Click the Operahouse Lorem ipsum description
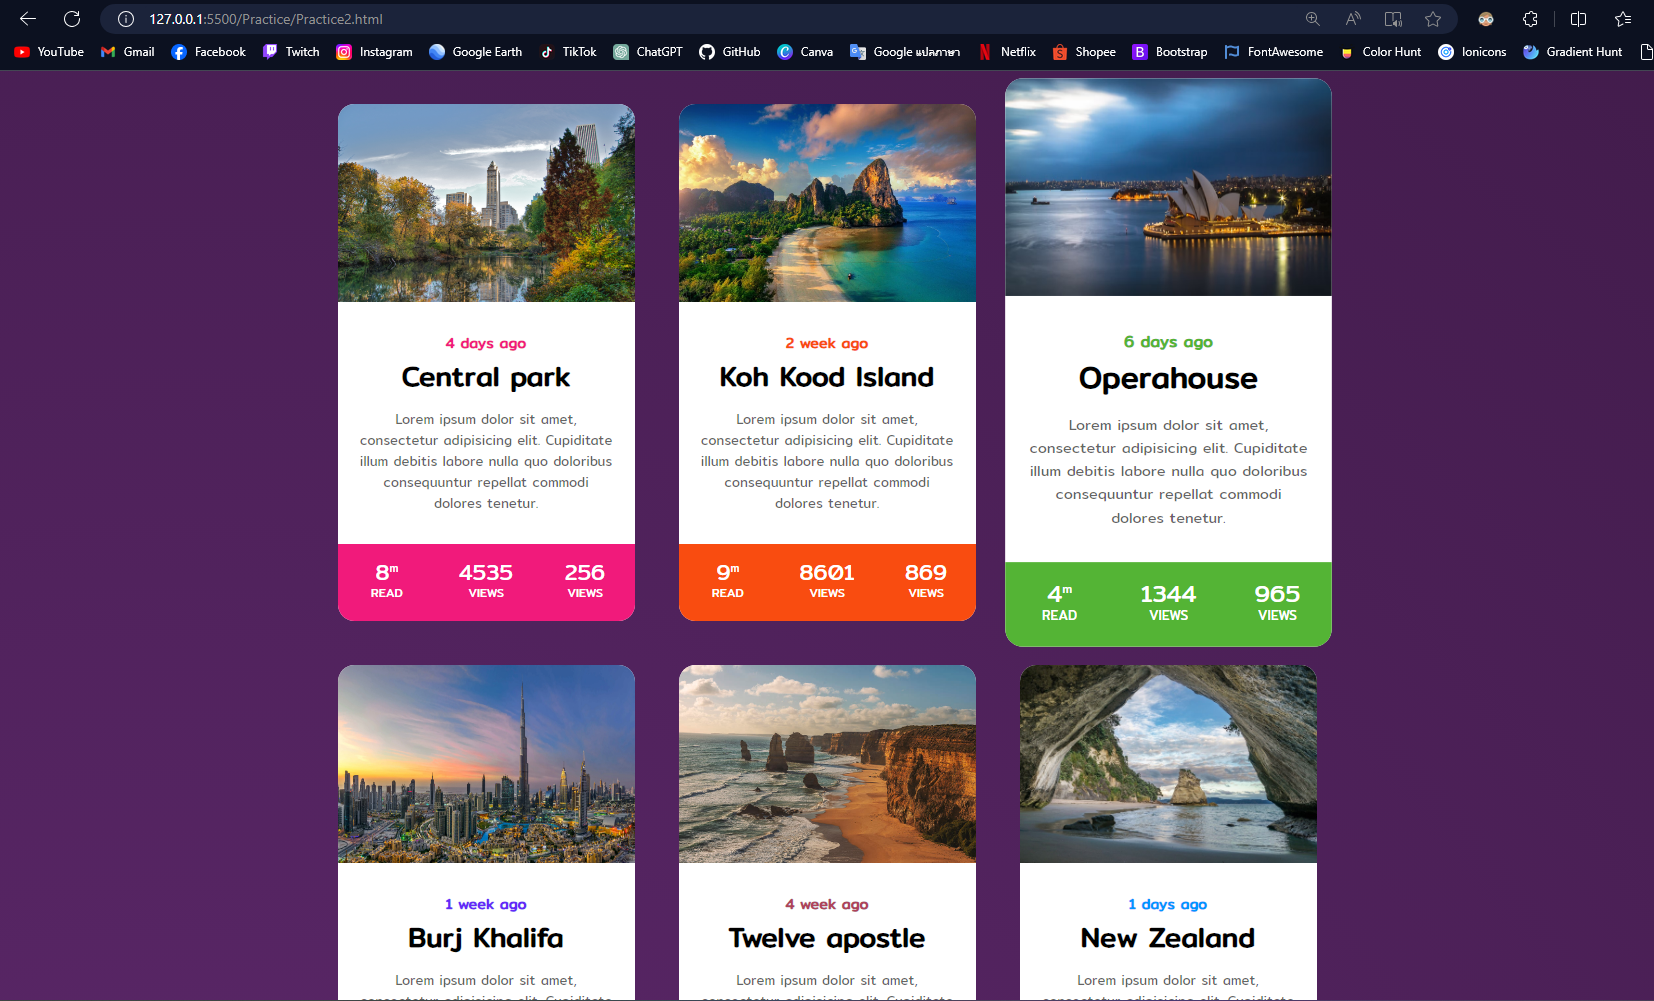Viewport: 1654px width, 1001px height. tap(1168, 471)
